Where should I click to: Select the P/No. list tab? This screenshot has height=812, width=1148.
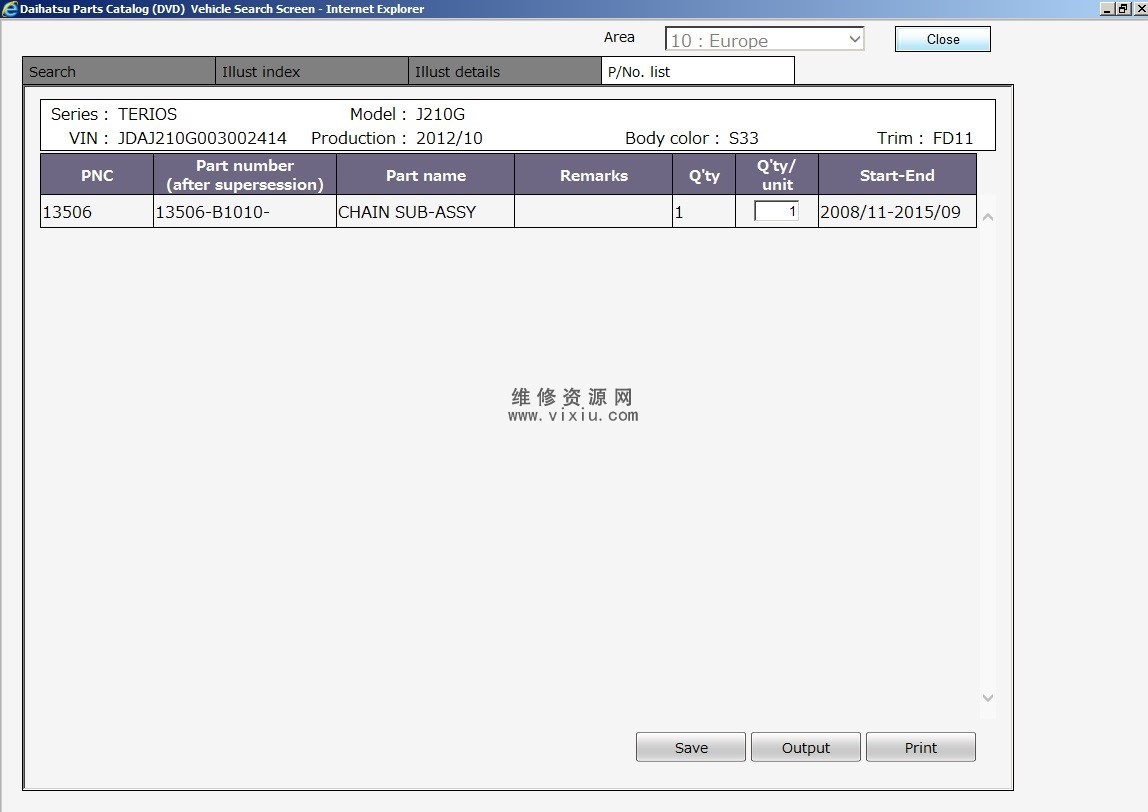[698, 72]
